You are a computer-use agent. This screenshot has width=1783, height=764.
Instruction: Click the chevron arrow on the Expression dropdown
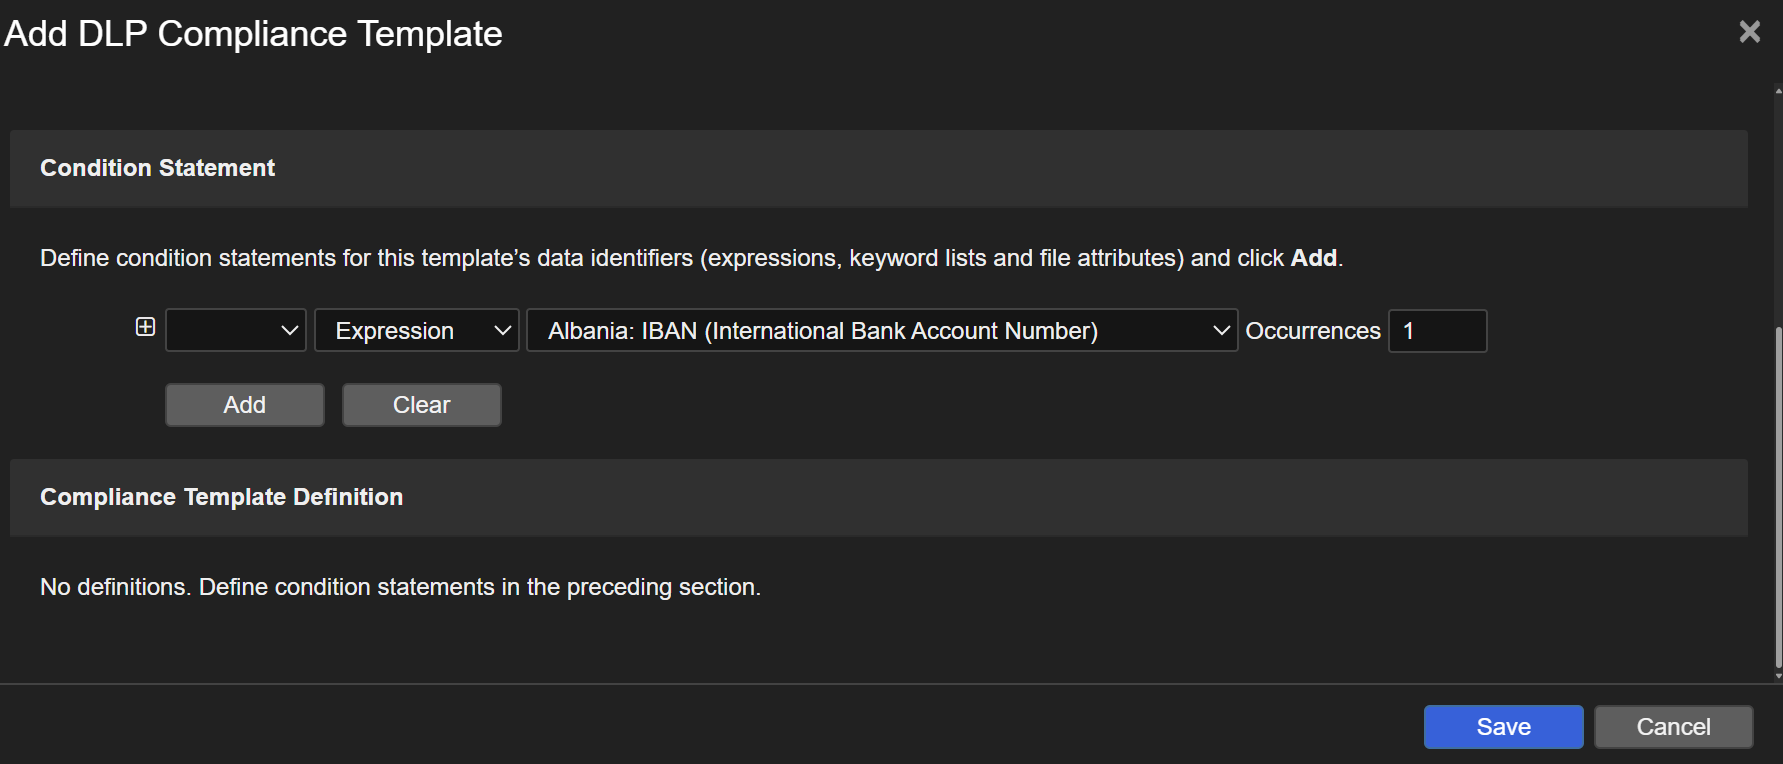pos(502,331)
